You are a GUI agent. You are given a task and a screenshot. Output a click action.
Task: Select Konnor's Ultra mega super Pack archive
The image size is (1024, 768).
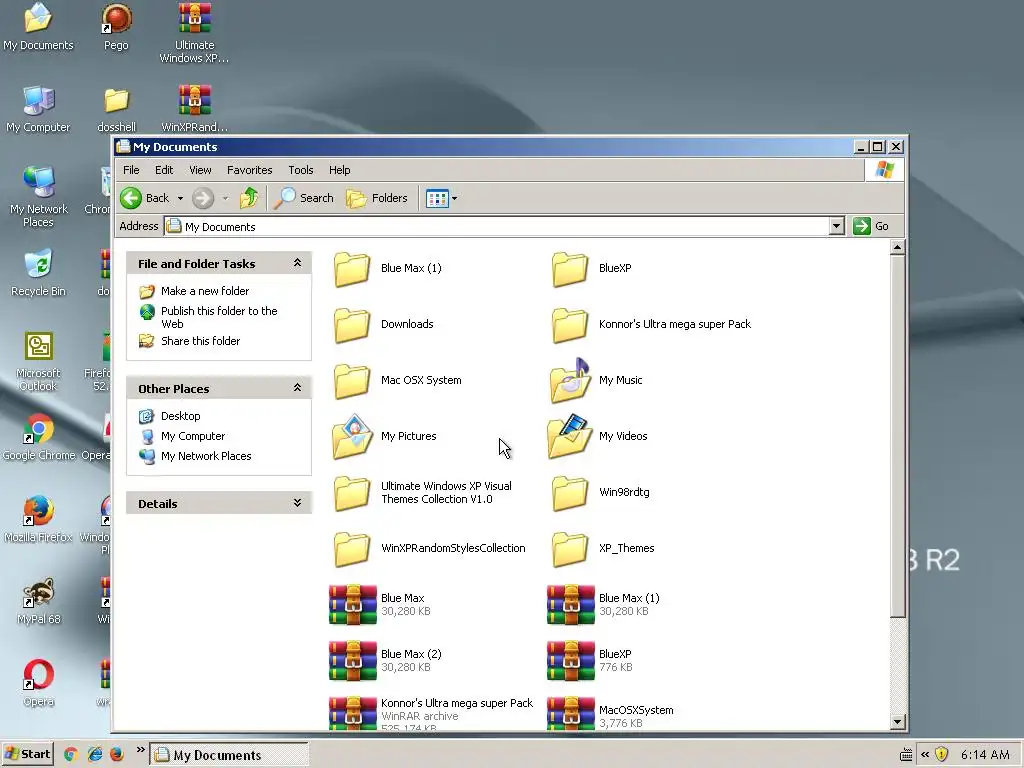(353, 713)
